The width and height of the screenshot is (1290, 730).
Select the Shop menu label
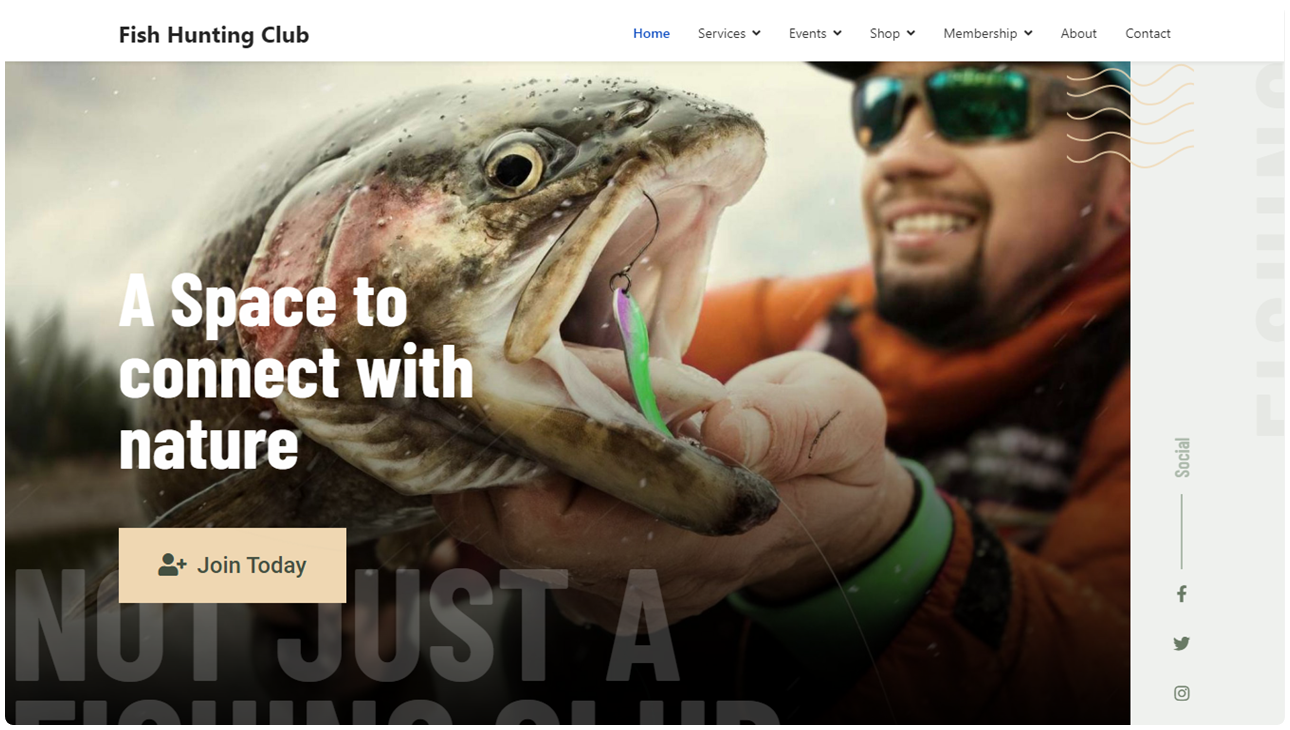[884, 33]
